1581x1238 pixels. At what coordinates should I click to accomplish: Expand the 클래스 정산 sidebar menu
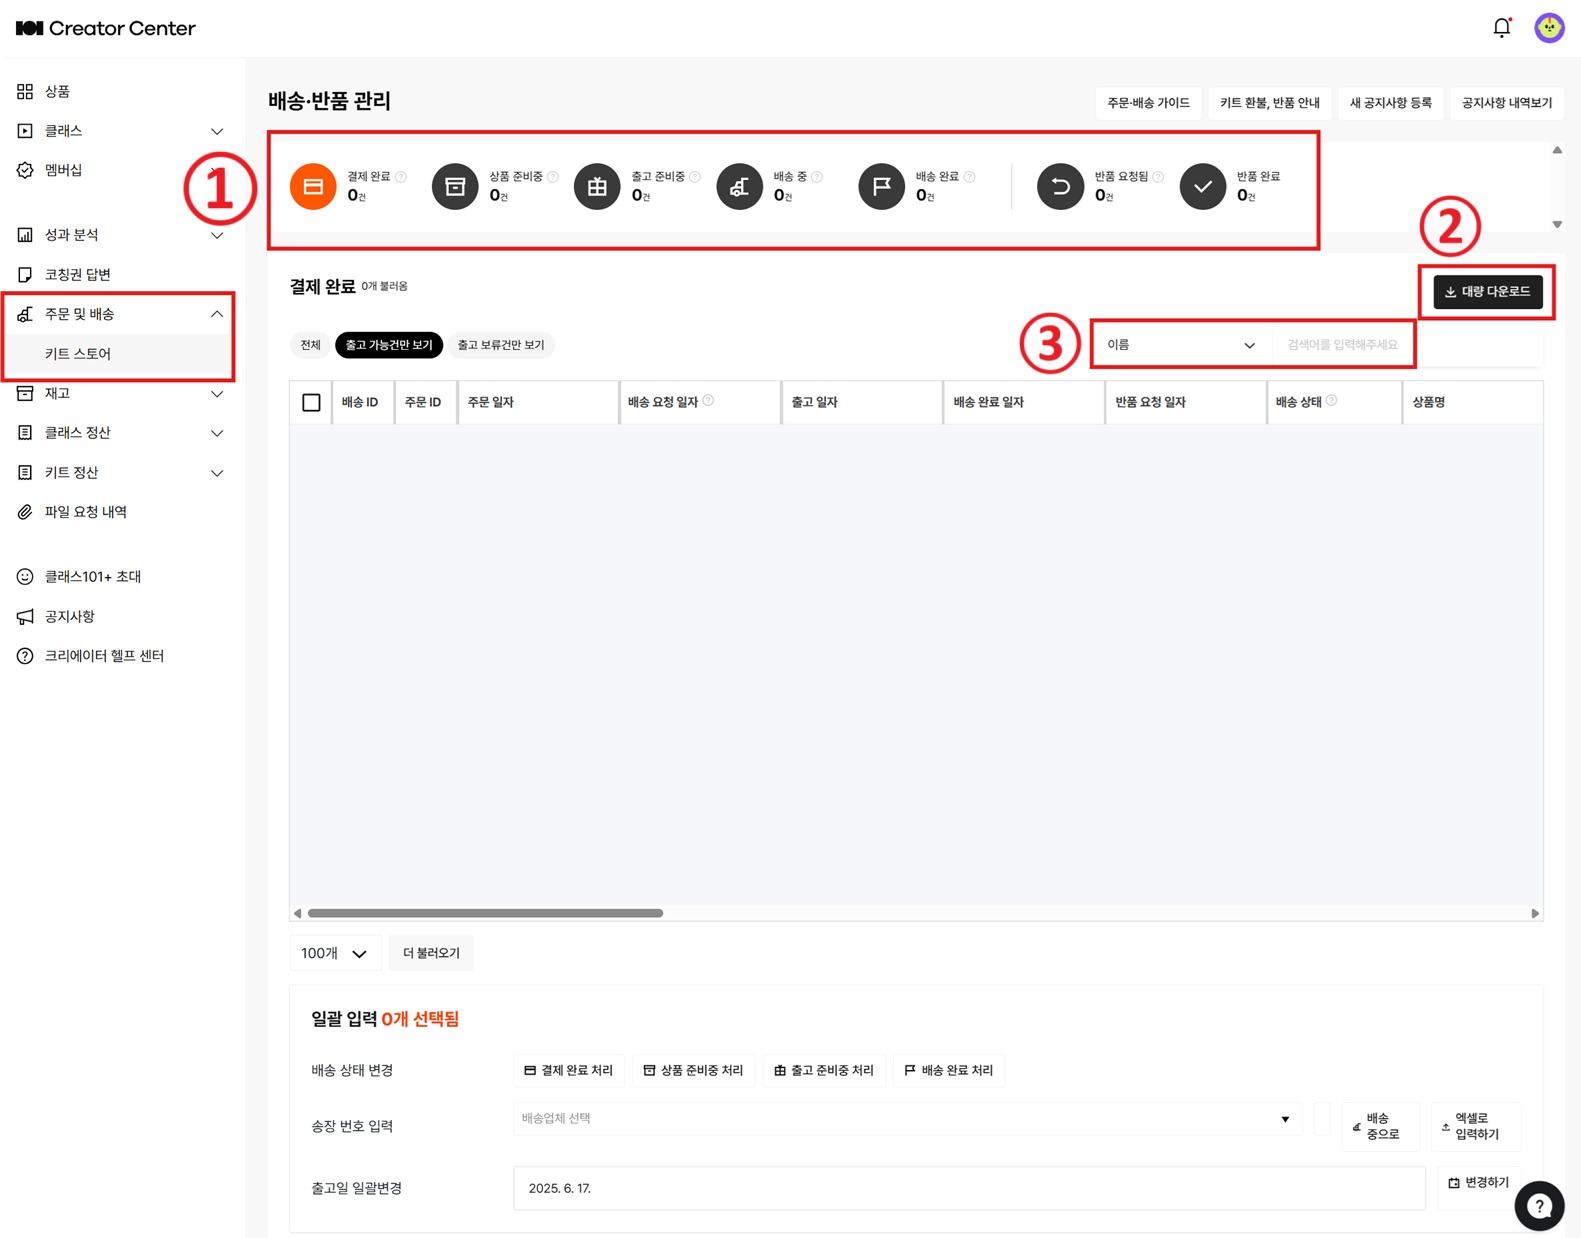coord(217,433)
